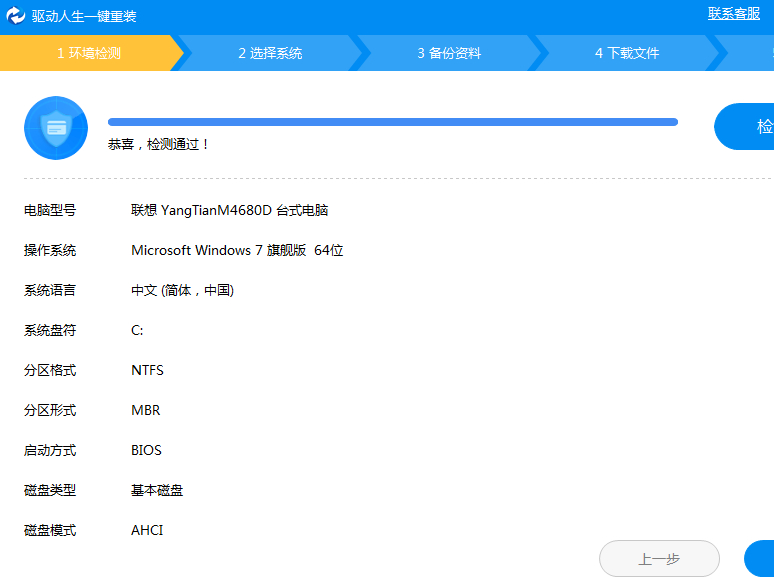Click the 操作系统 label
The image size is (774, 580).
50,250
